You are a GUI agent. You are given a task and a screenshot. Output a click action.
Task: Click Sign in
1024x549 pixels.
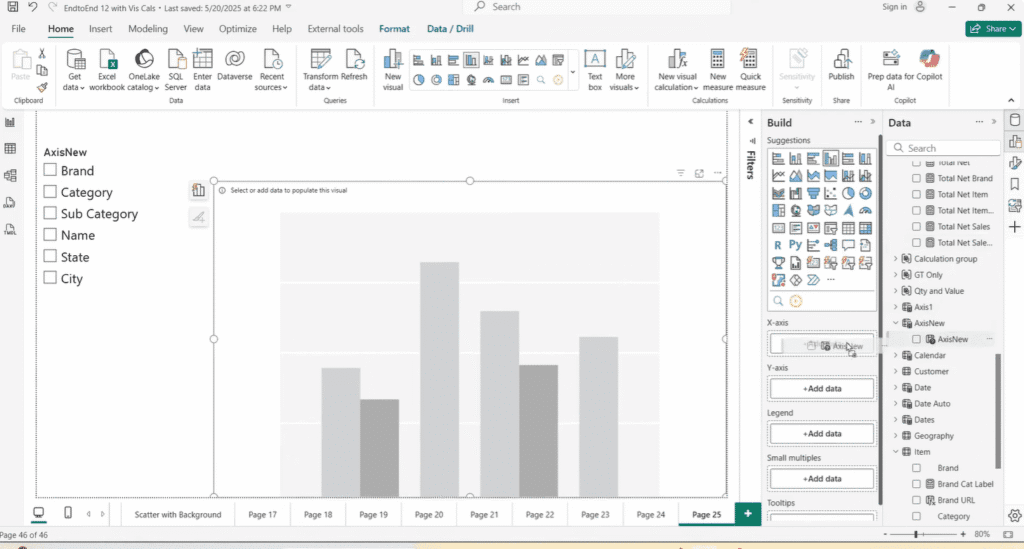(x=904, y=7)
